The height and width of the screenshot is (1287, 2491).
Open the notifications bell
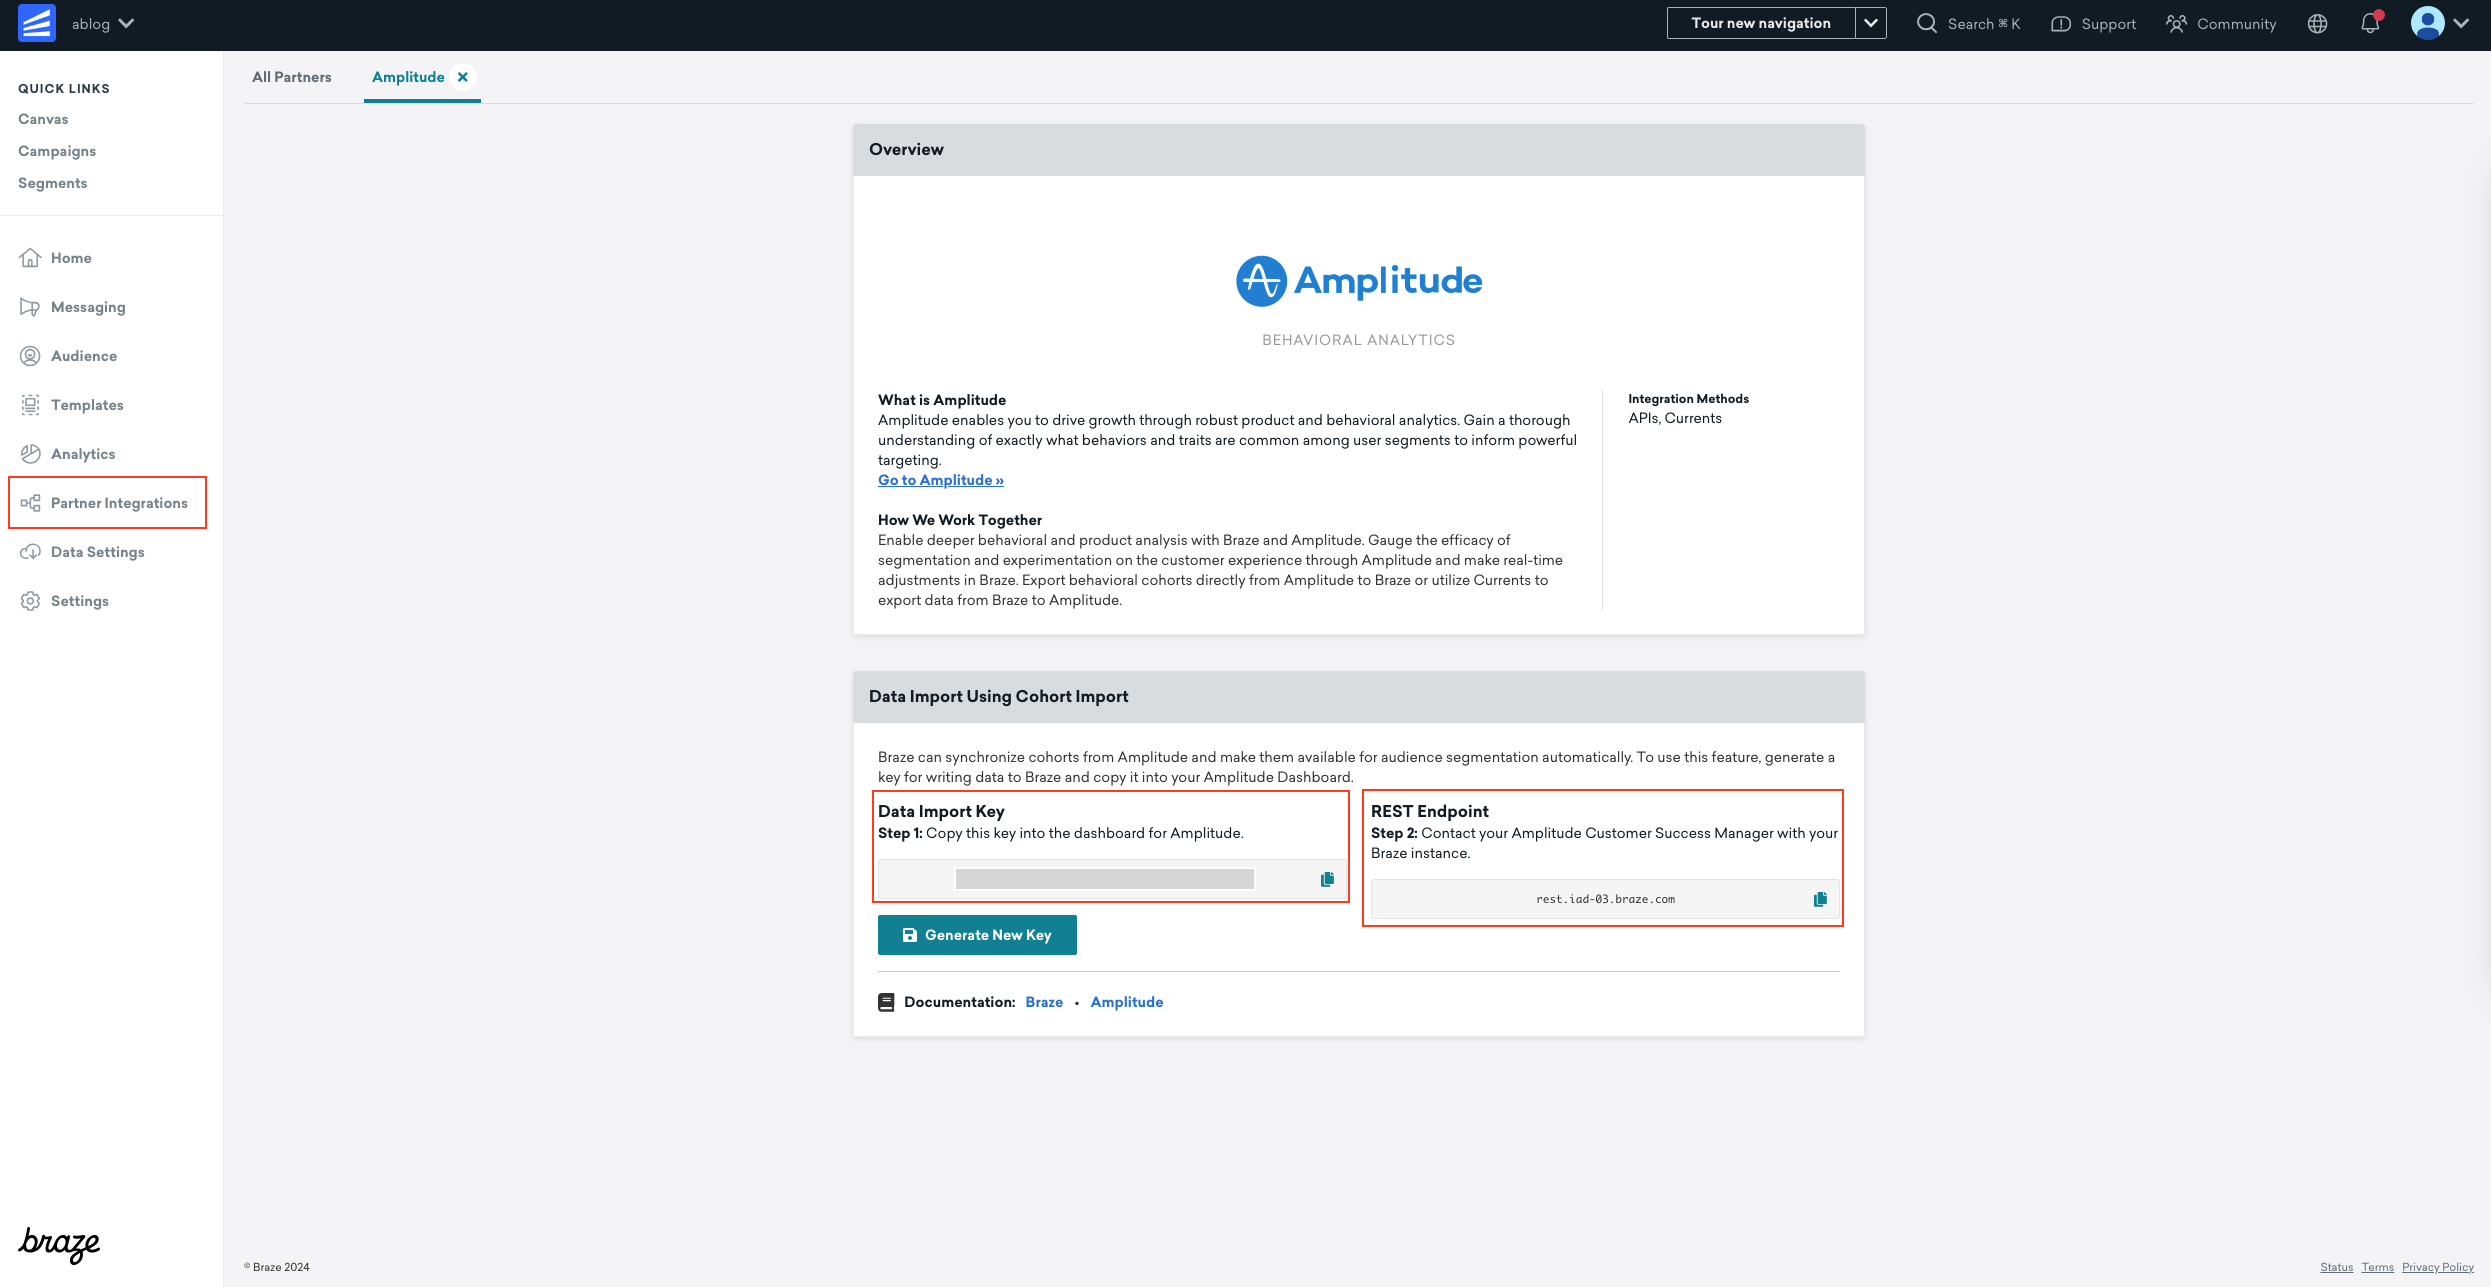[2371, 23]
